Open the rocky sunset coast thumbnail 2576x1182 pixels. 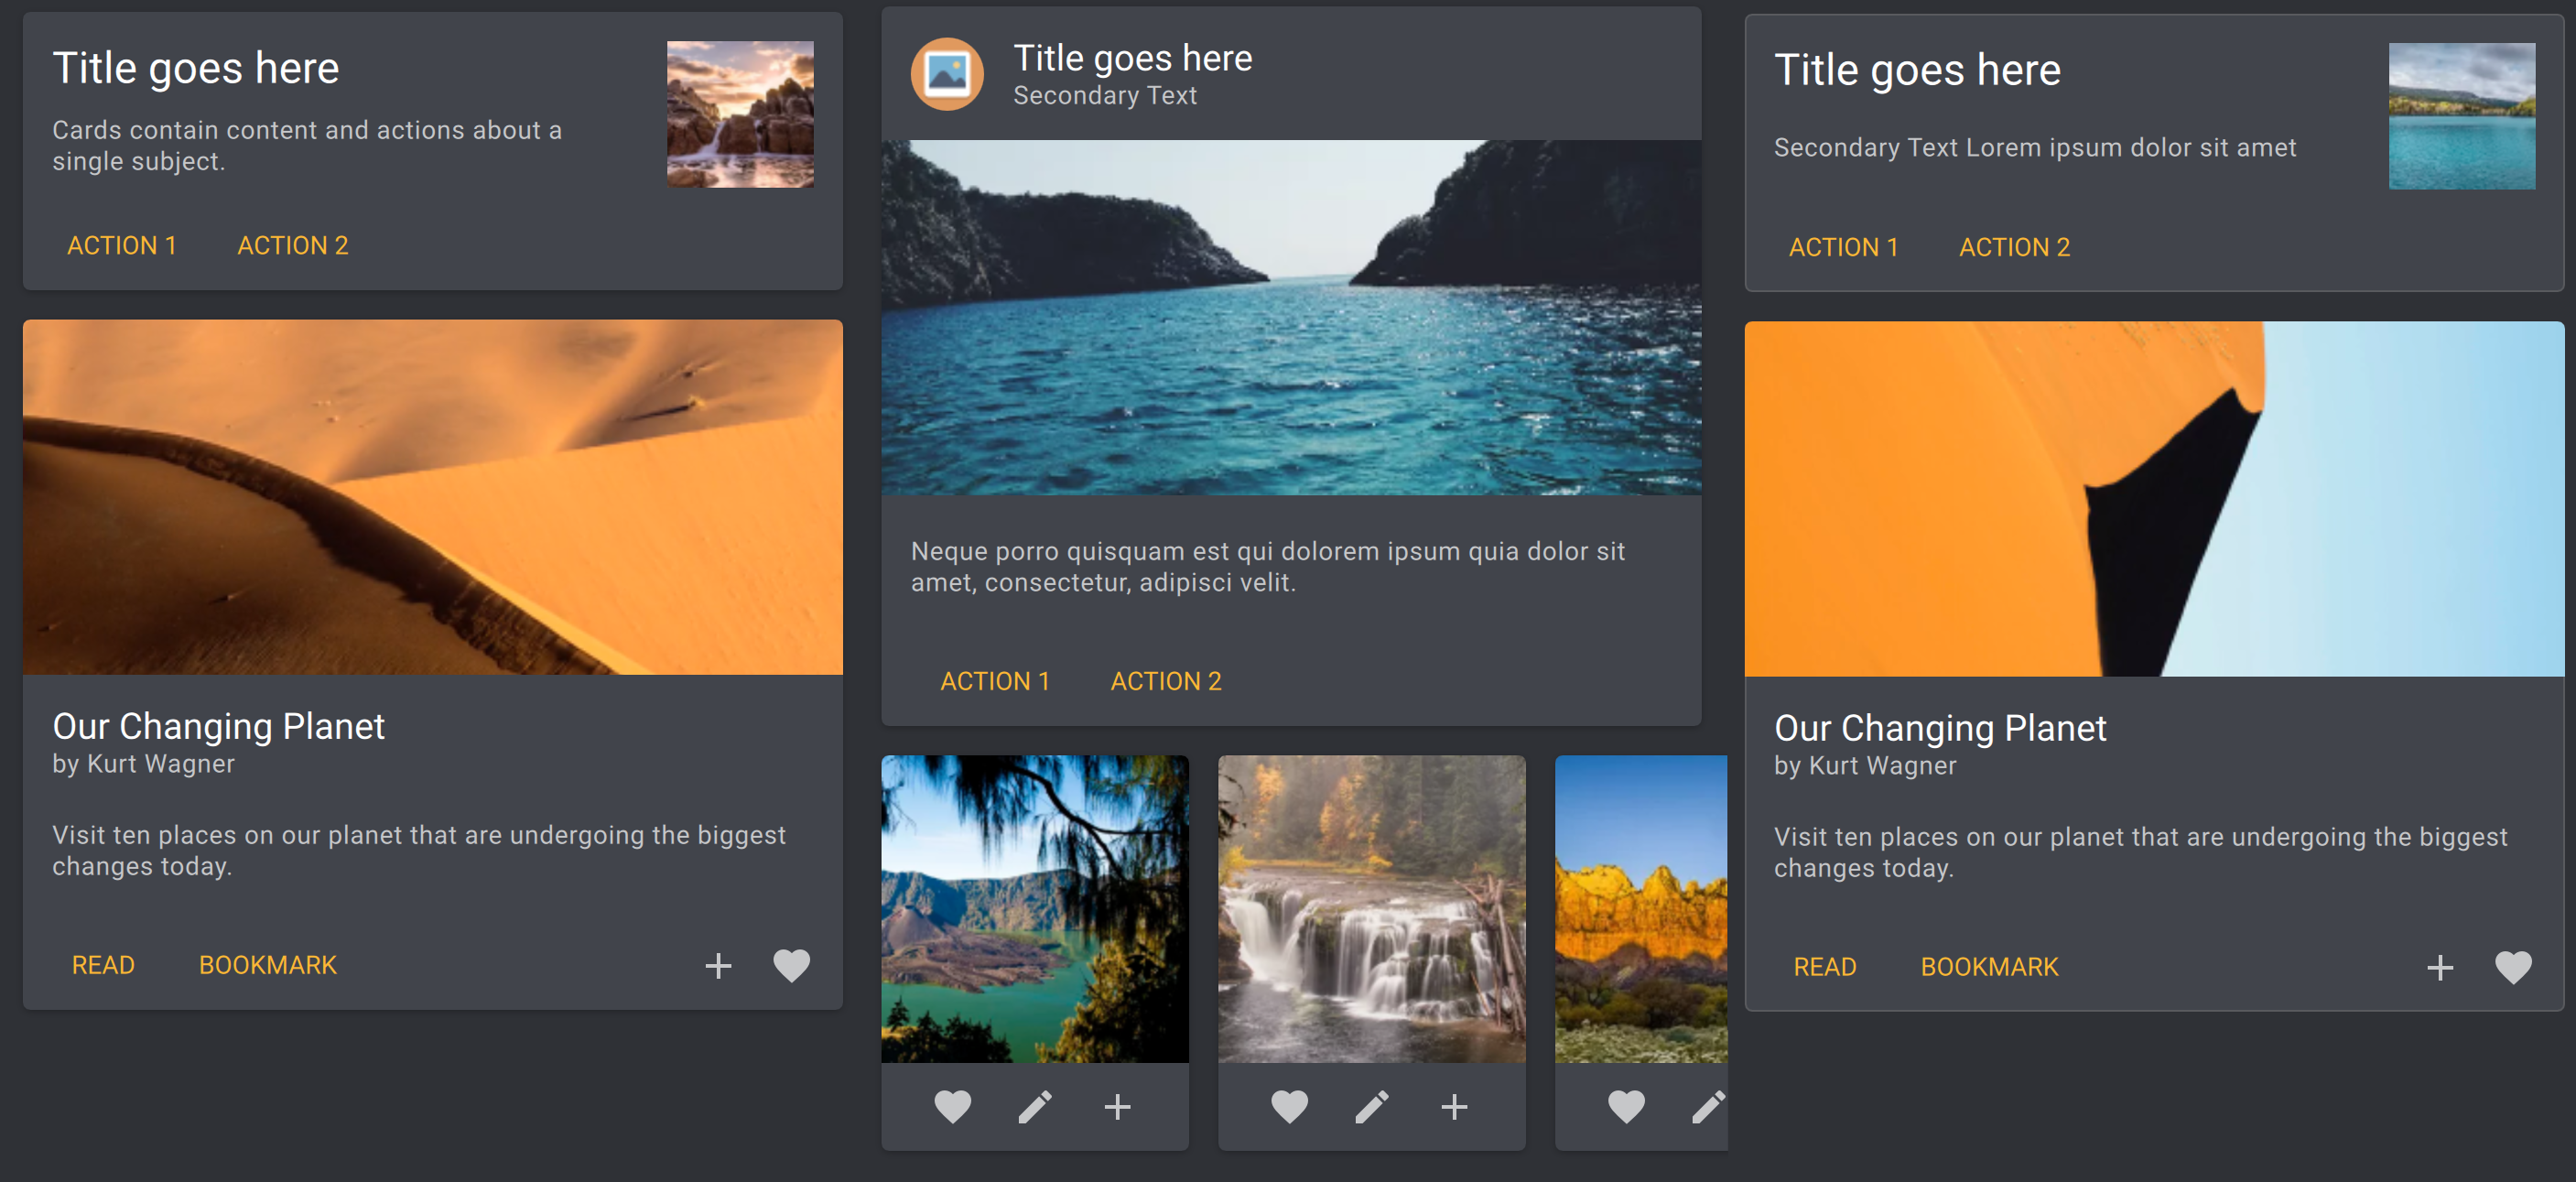click(740, 114)
